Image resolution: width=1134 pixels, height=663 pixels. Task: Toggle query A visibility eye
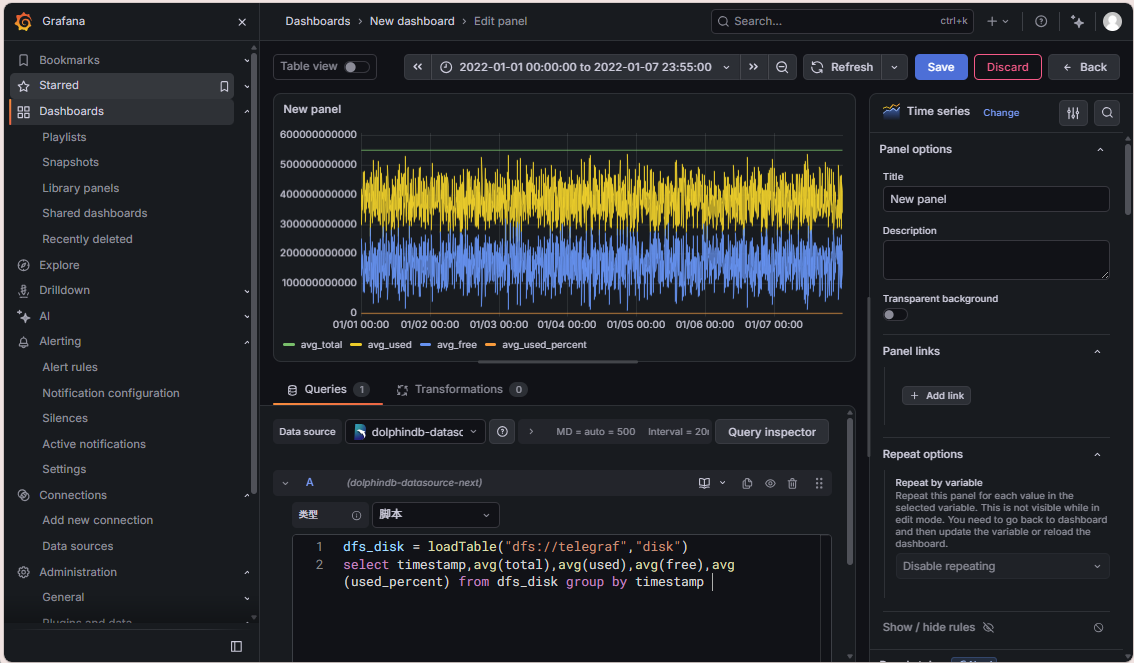[x=770, y=483]
